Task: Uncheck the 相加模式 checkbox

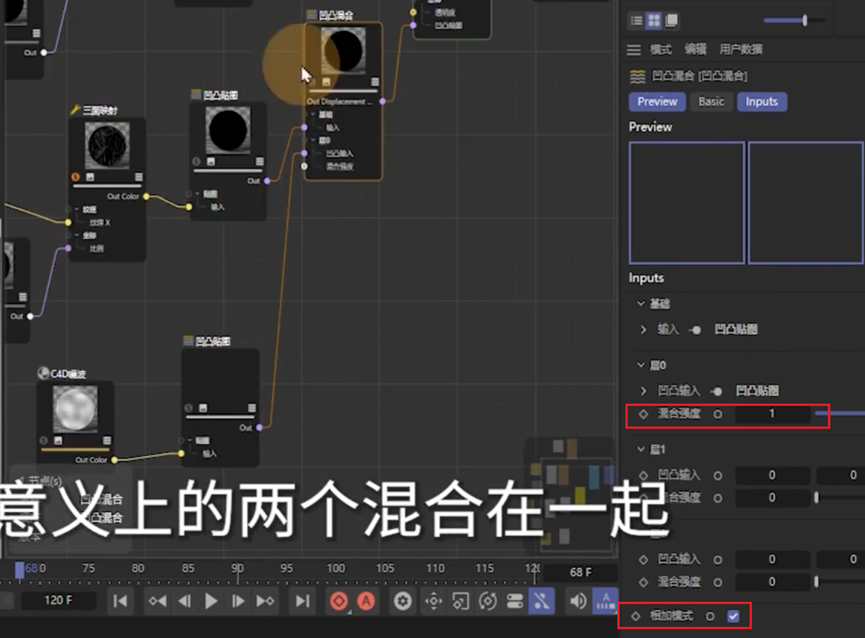Action: (733, 616)
